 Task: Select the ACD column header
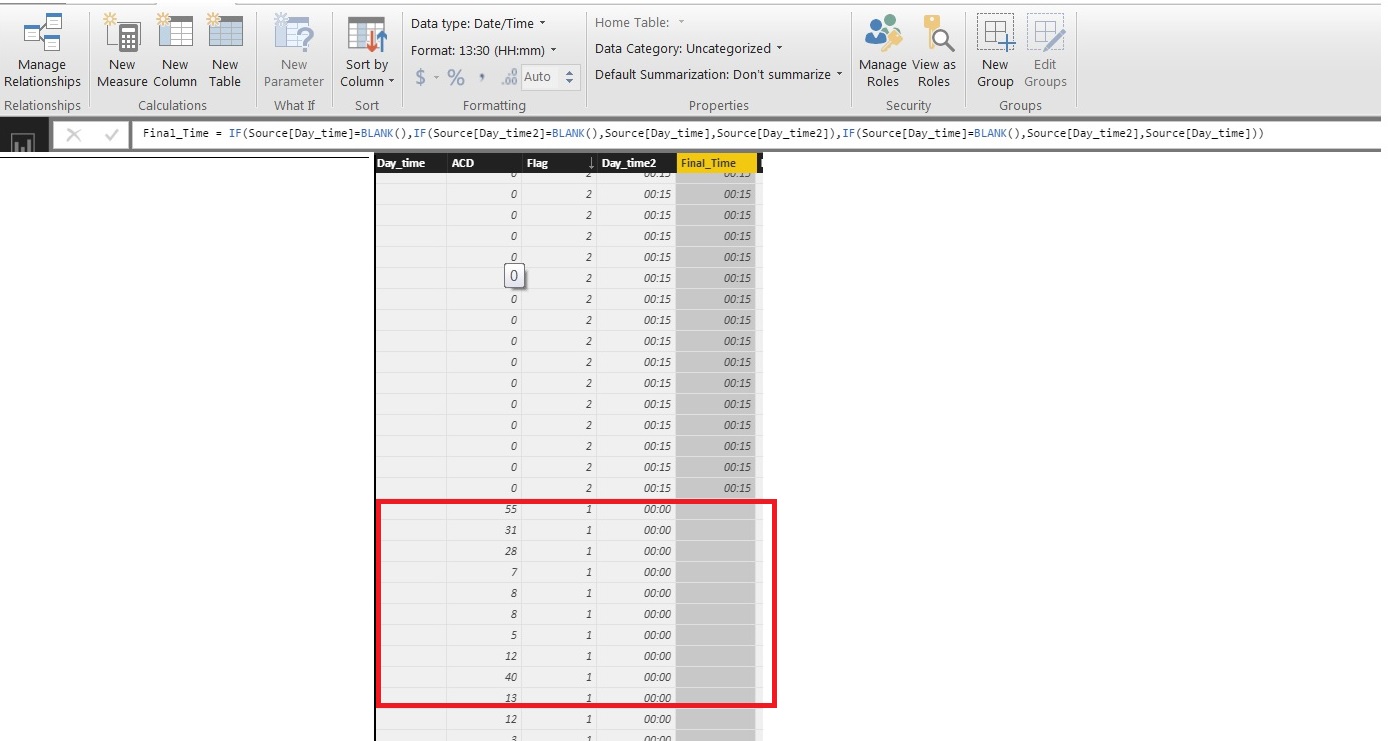[484, 163]
